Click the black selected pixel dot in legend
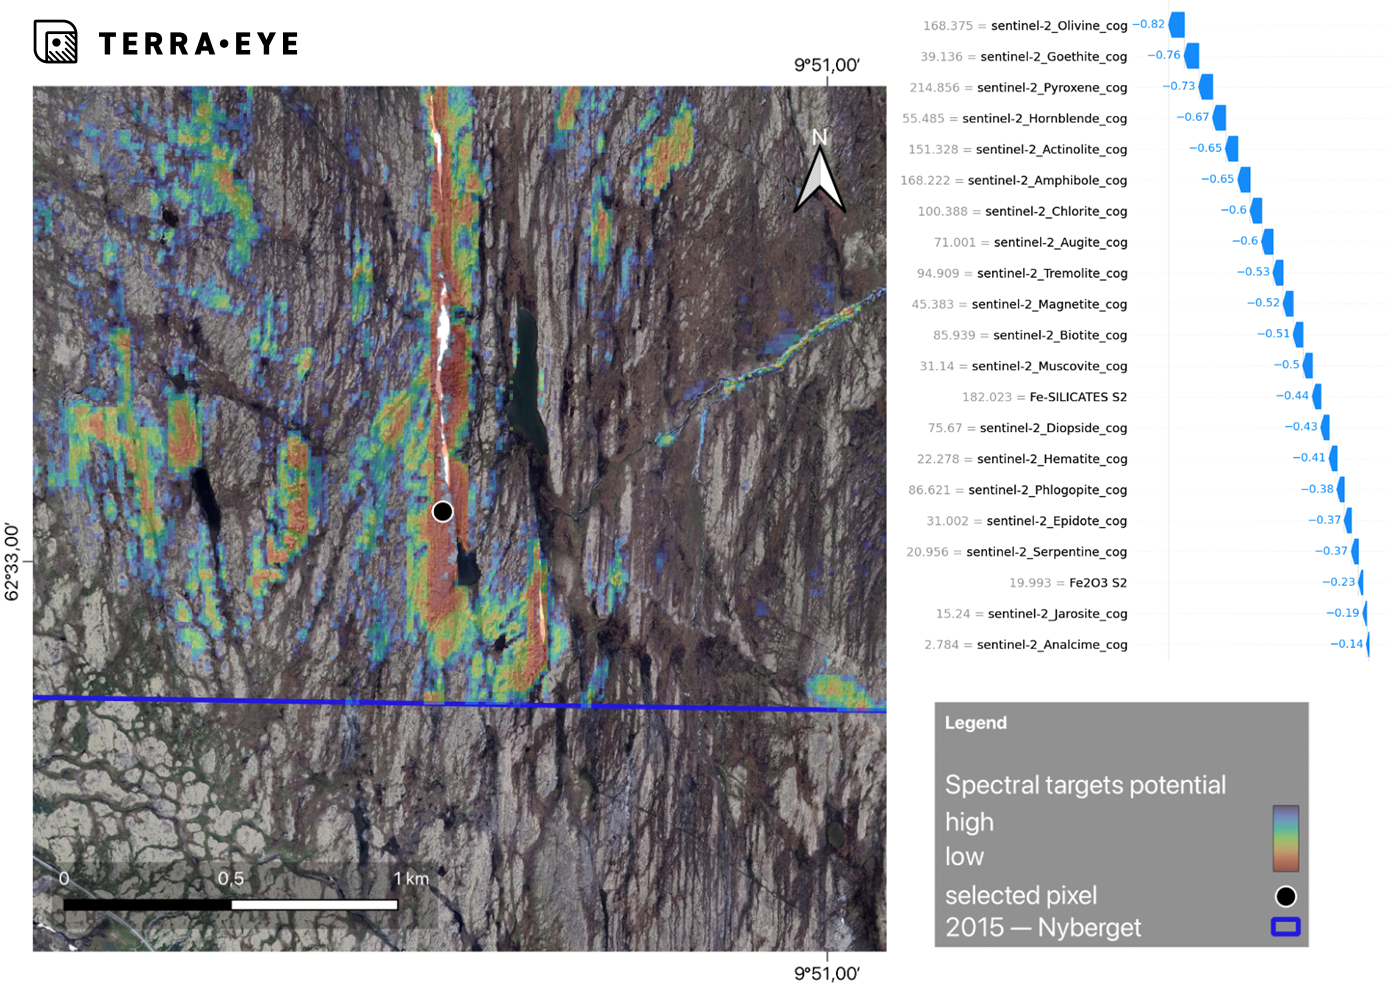The image size is (1388, 1001). 1285,896
